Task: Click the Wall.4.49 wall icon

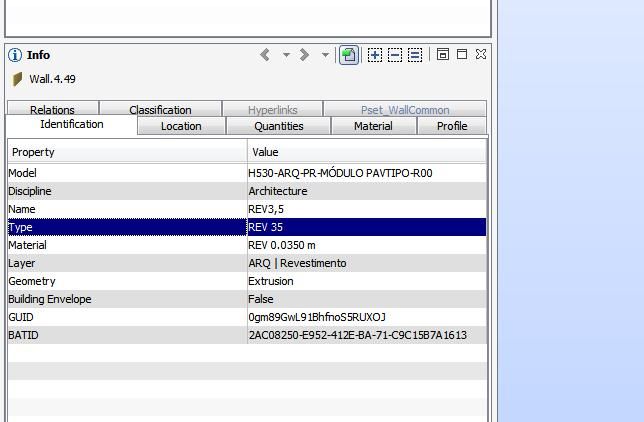Action: point(17,79)
